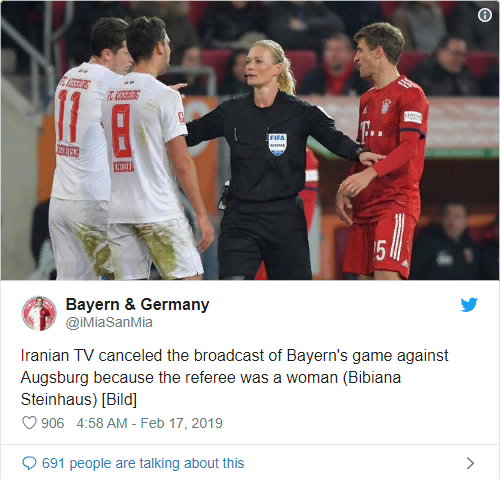500x481 pixels.
Task: Click the speech bubble reply icon
Action: (29, 463)
